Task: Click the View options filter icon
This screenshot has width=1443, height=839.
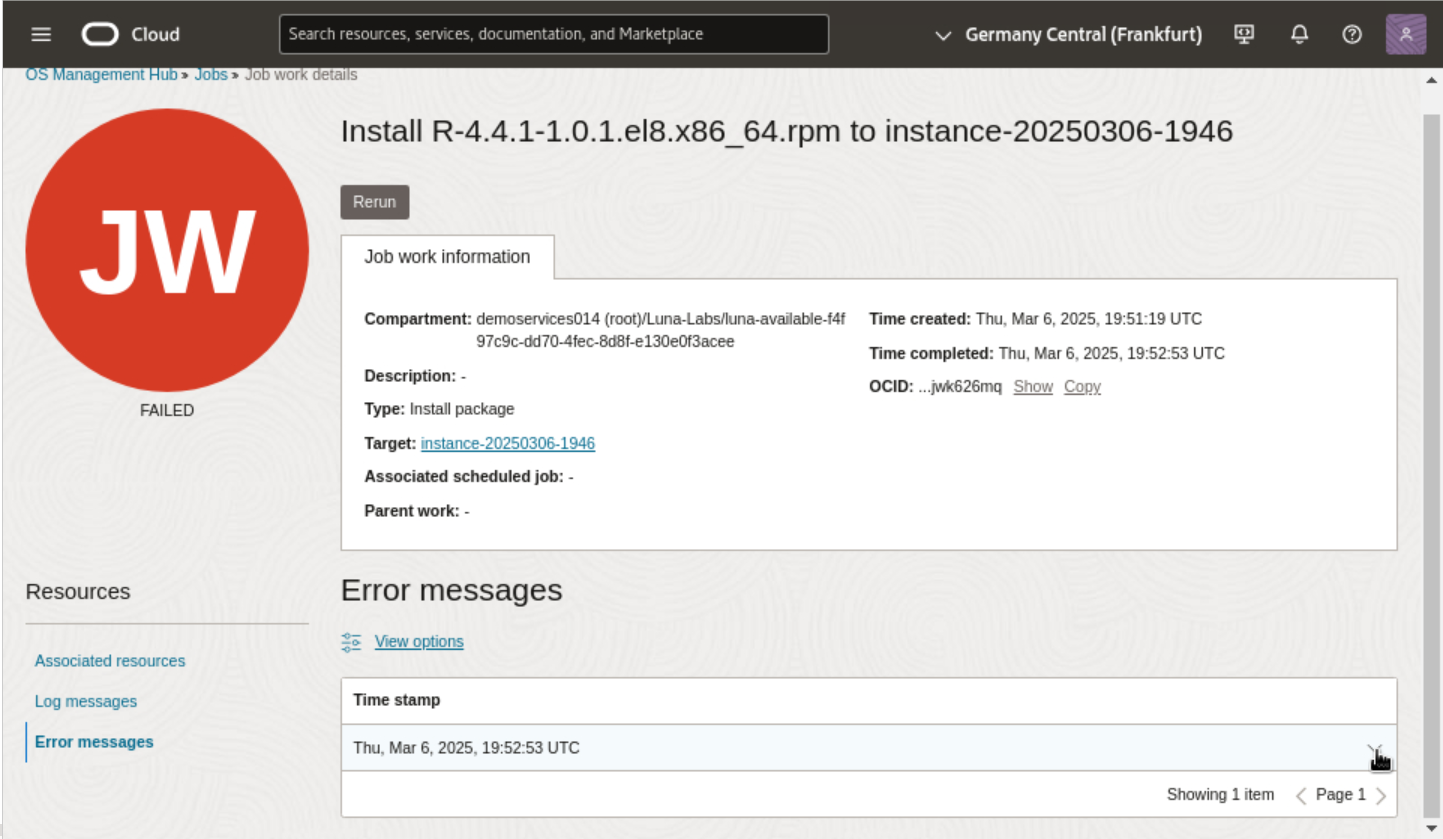Action: click(x=351, y=642)
